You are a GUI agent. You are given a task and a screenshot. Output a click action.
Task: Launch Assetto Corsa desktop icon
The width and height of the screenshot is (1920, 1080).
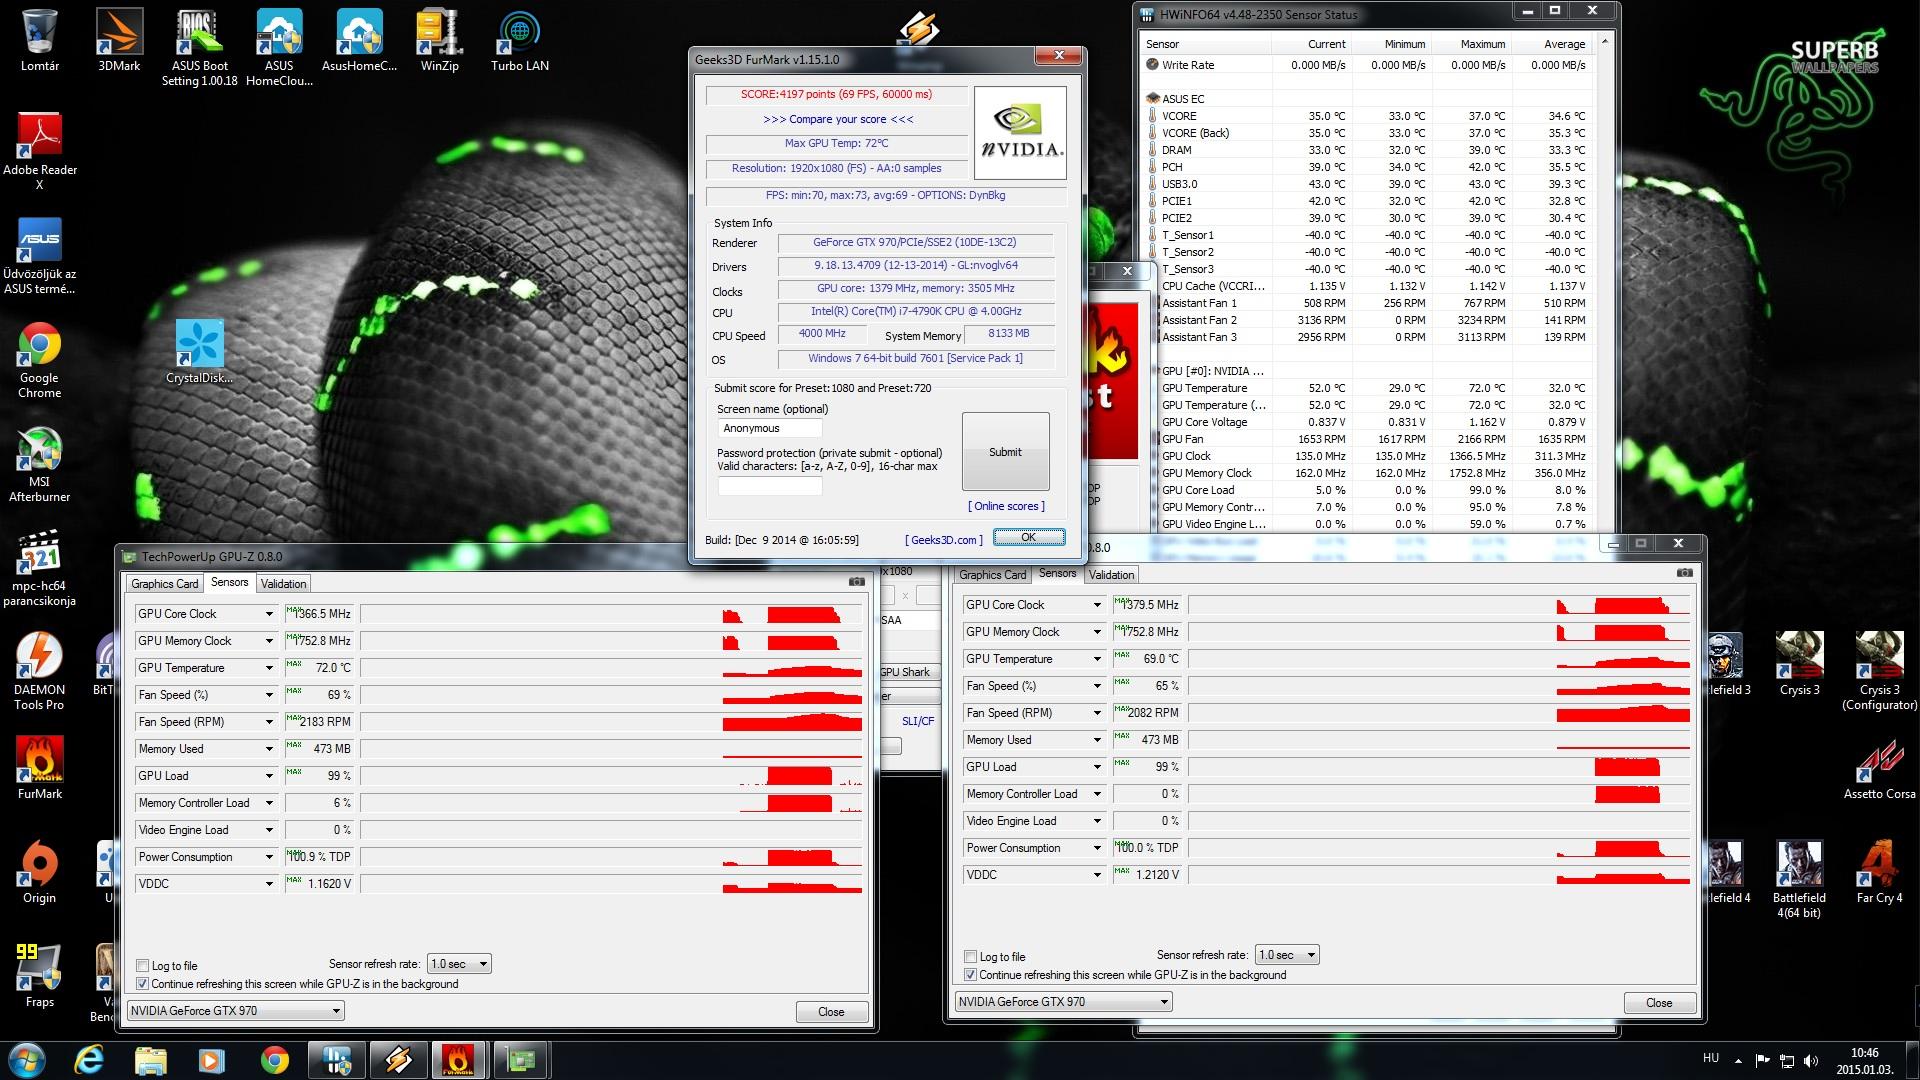tap(1879, 768)
